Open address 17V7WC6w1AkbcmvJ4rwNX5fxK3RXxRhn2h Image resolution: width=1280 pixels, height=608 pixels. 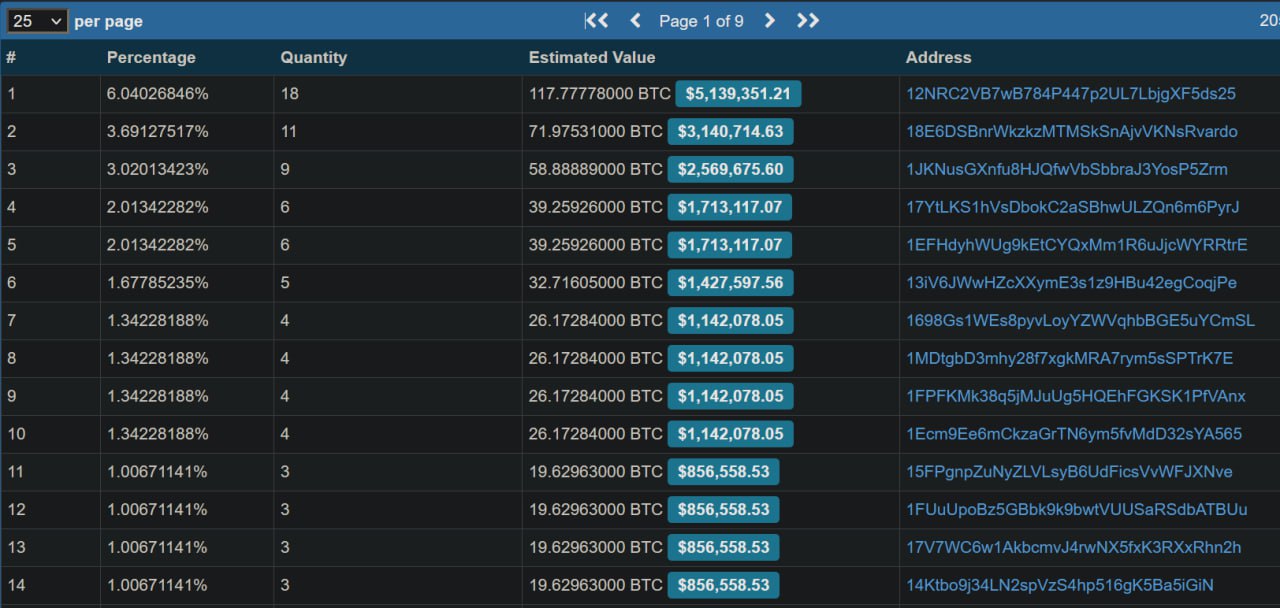coord(1074,547)
